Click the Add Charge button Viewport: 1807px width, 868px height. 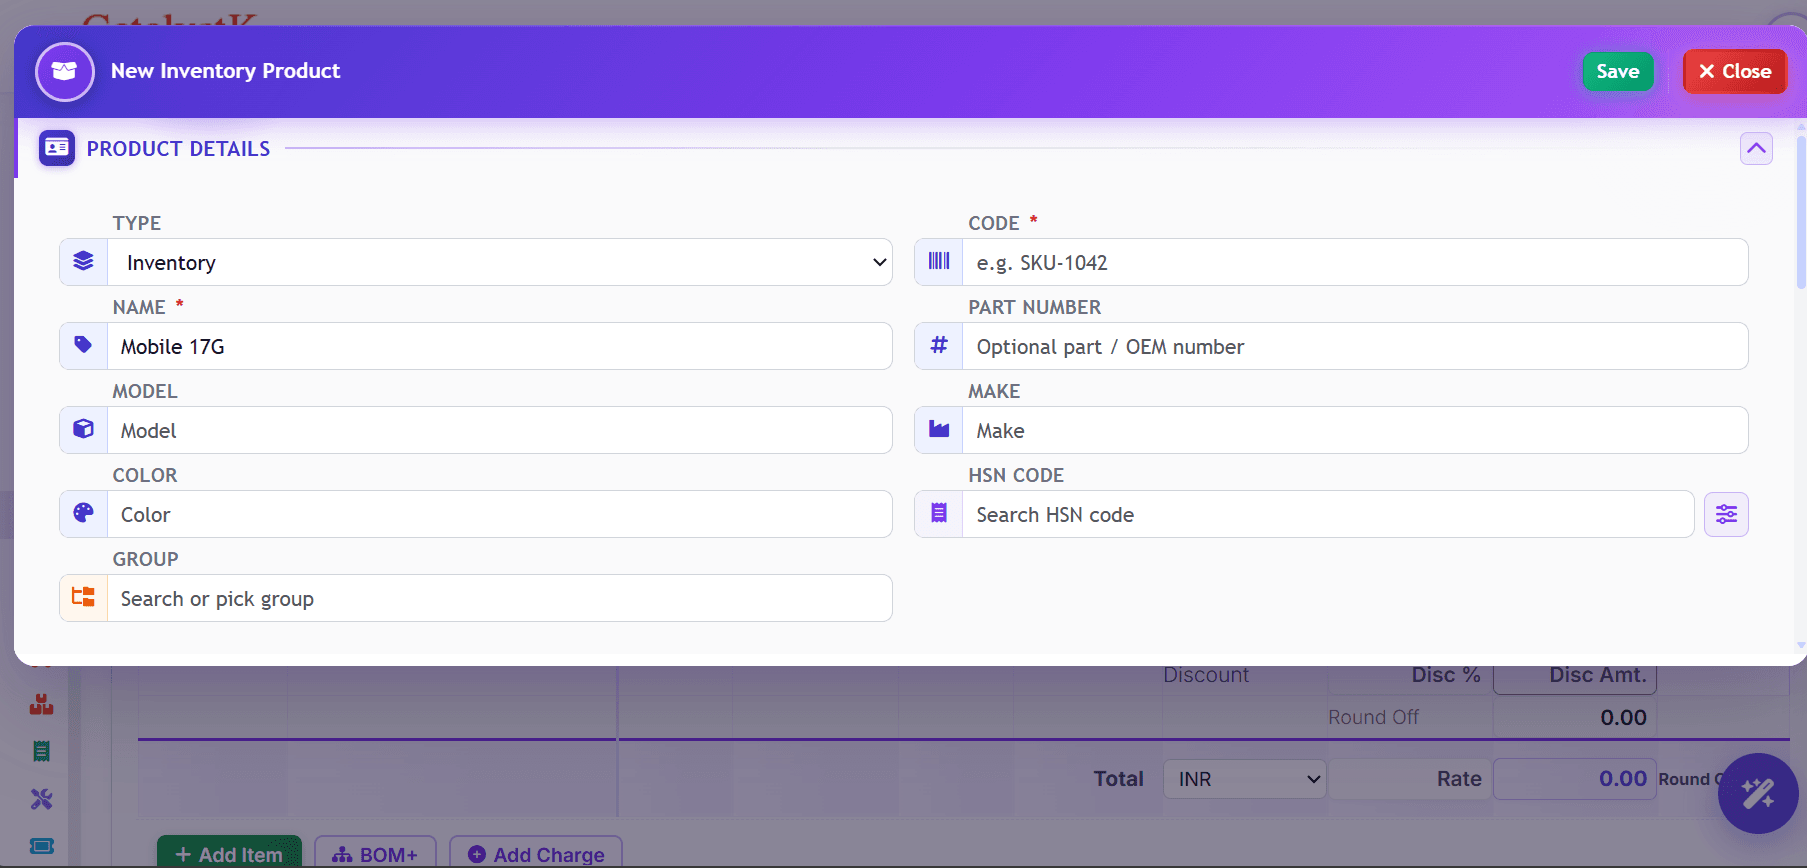[536, 853]
